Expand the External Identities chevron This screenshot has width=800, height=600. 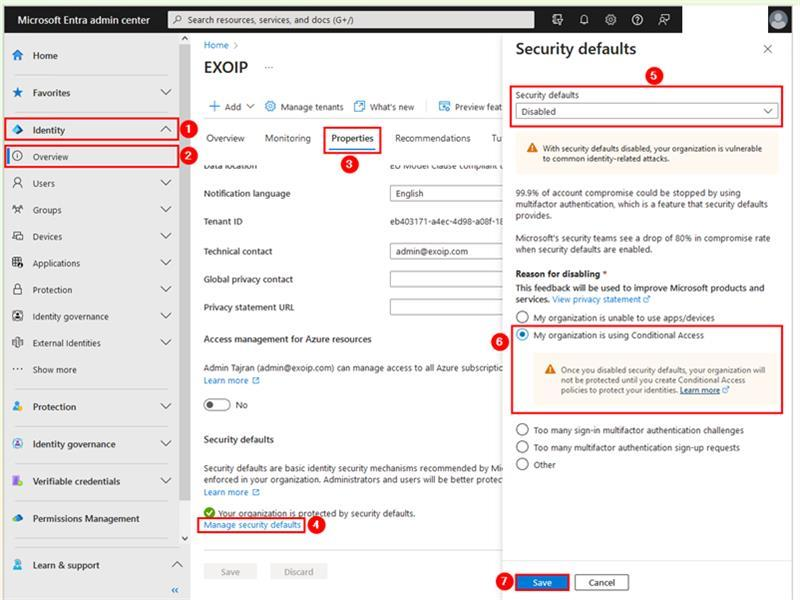pos(166,342)
